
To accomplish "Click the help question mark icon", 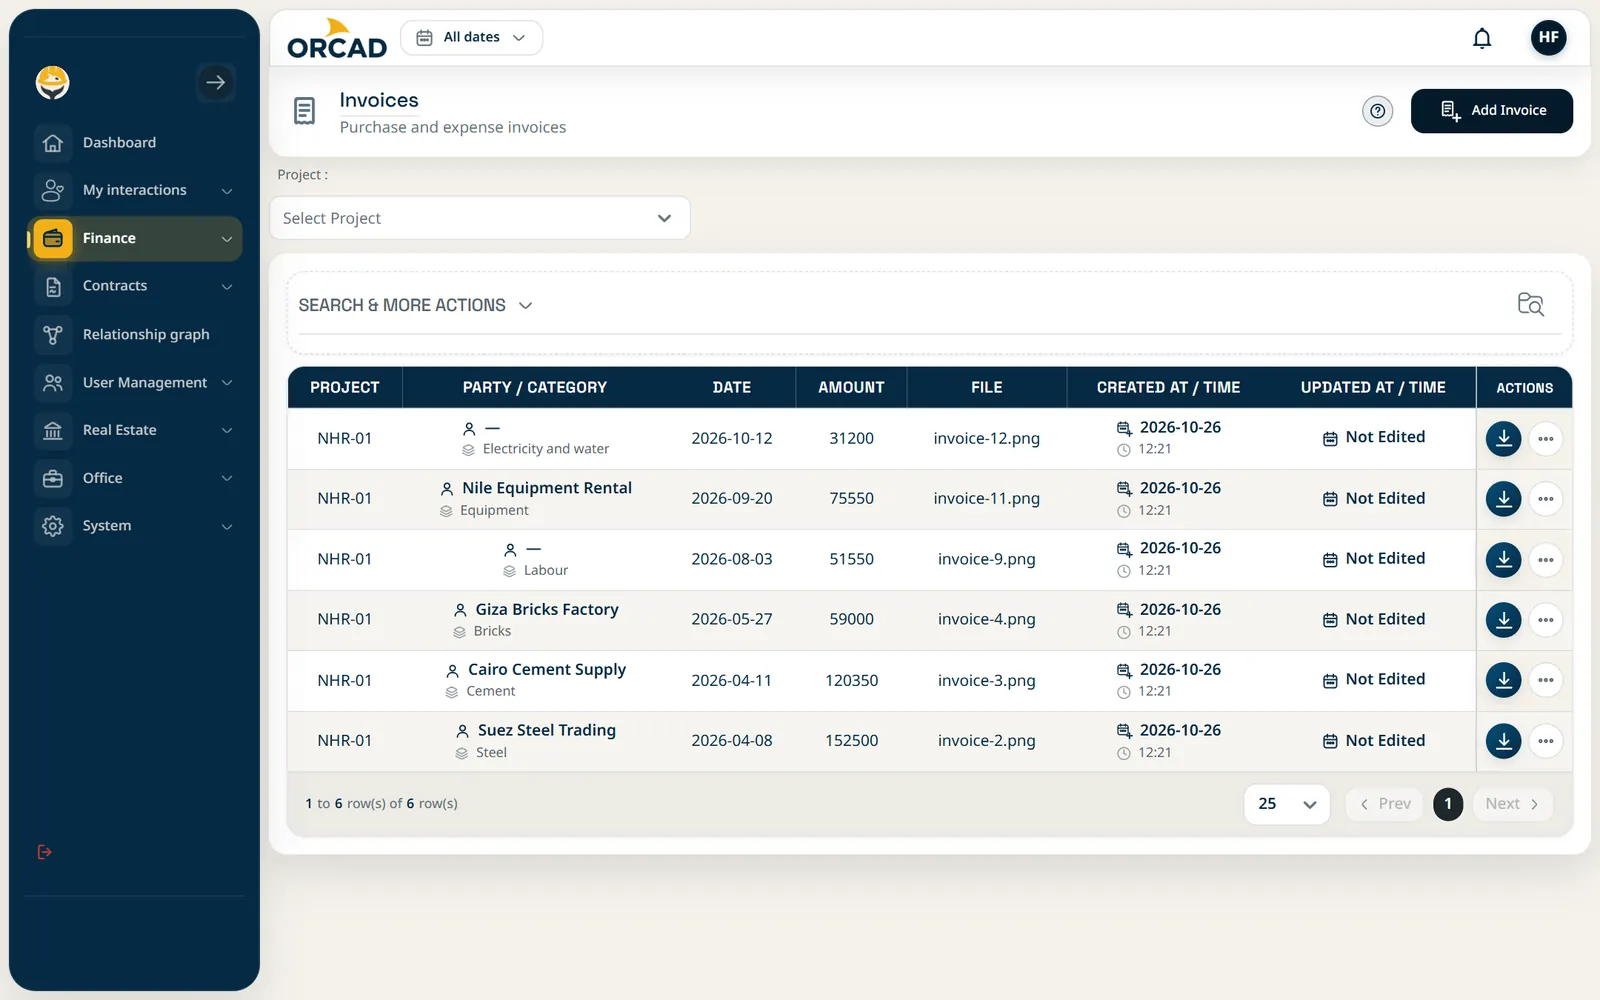I will (x=1377, y=111).
